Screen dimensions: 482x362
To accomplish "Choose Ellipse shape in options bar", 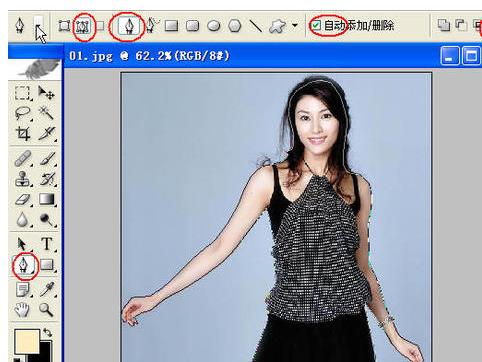I will (x=214, y=26).
